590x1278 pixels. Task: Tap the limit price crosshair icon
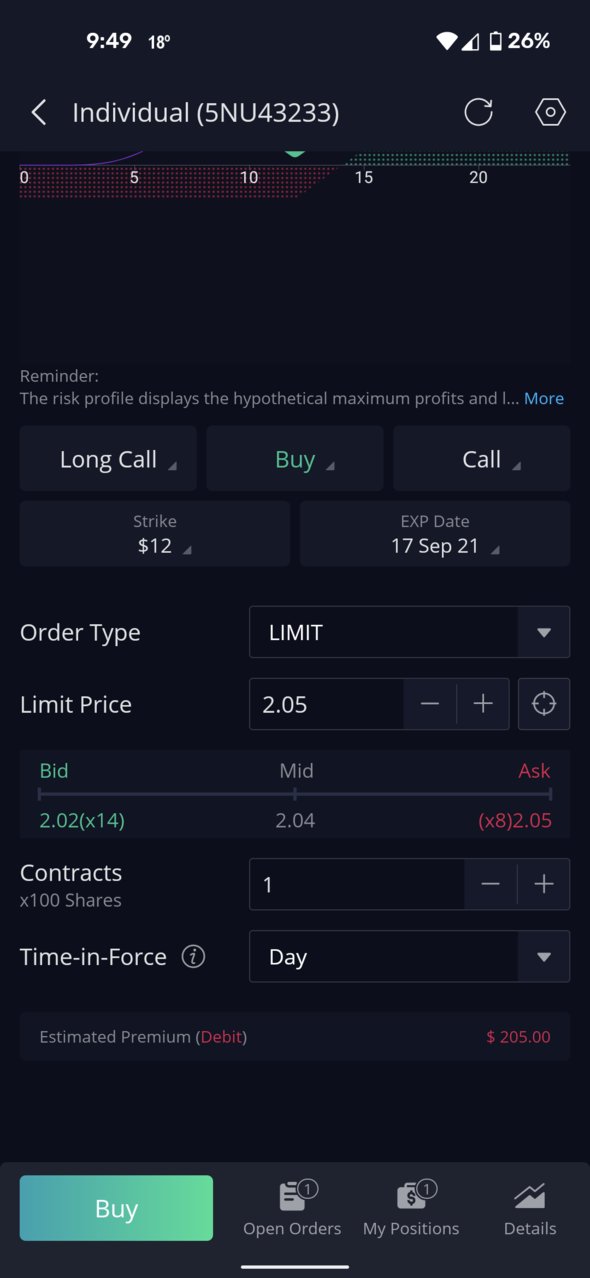[543, 704]
